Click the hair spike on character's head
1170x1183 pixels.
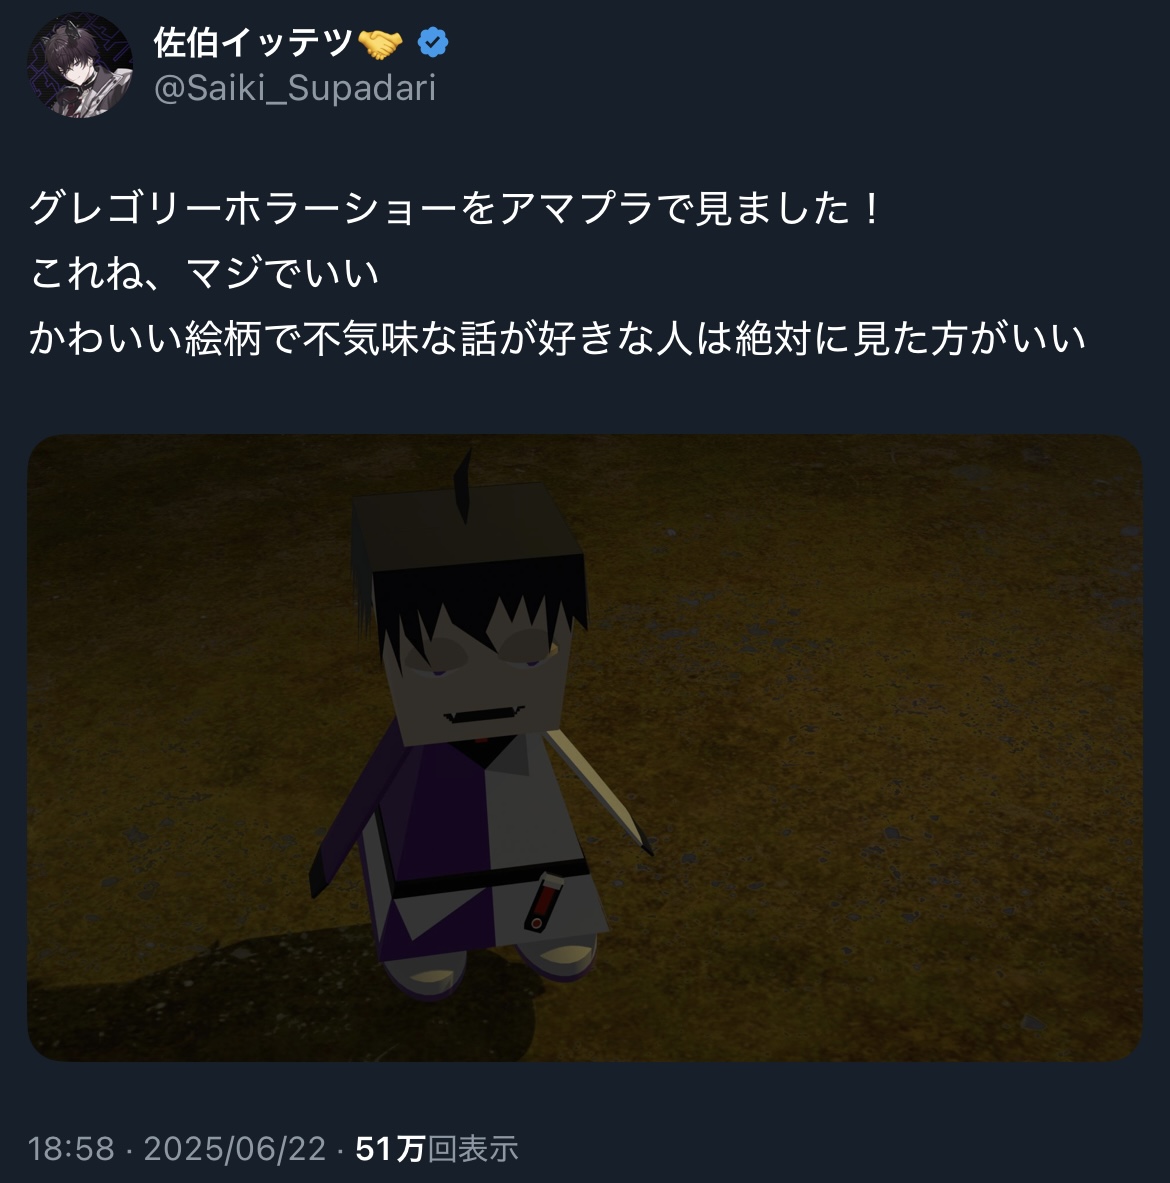(462, 485)
